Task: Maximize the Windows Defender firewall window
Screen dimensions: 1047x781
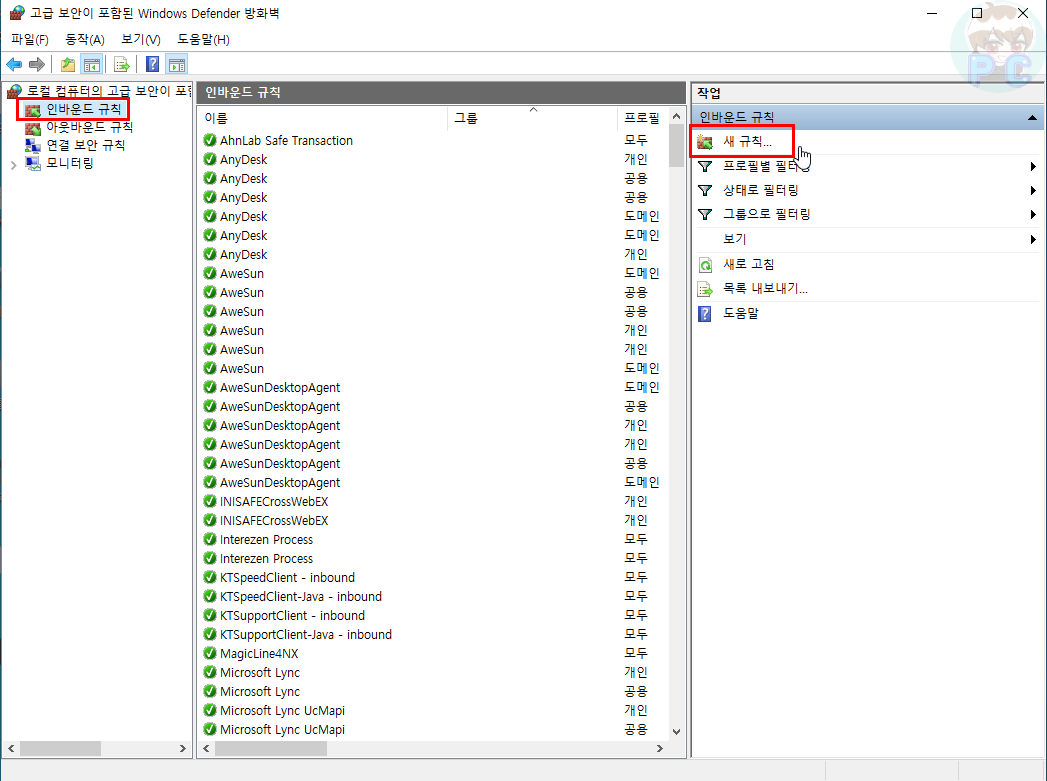Action: pos(977,13)
